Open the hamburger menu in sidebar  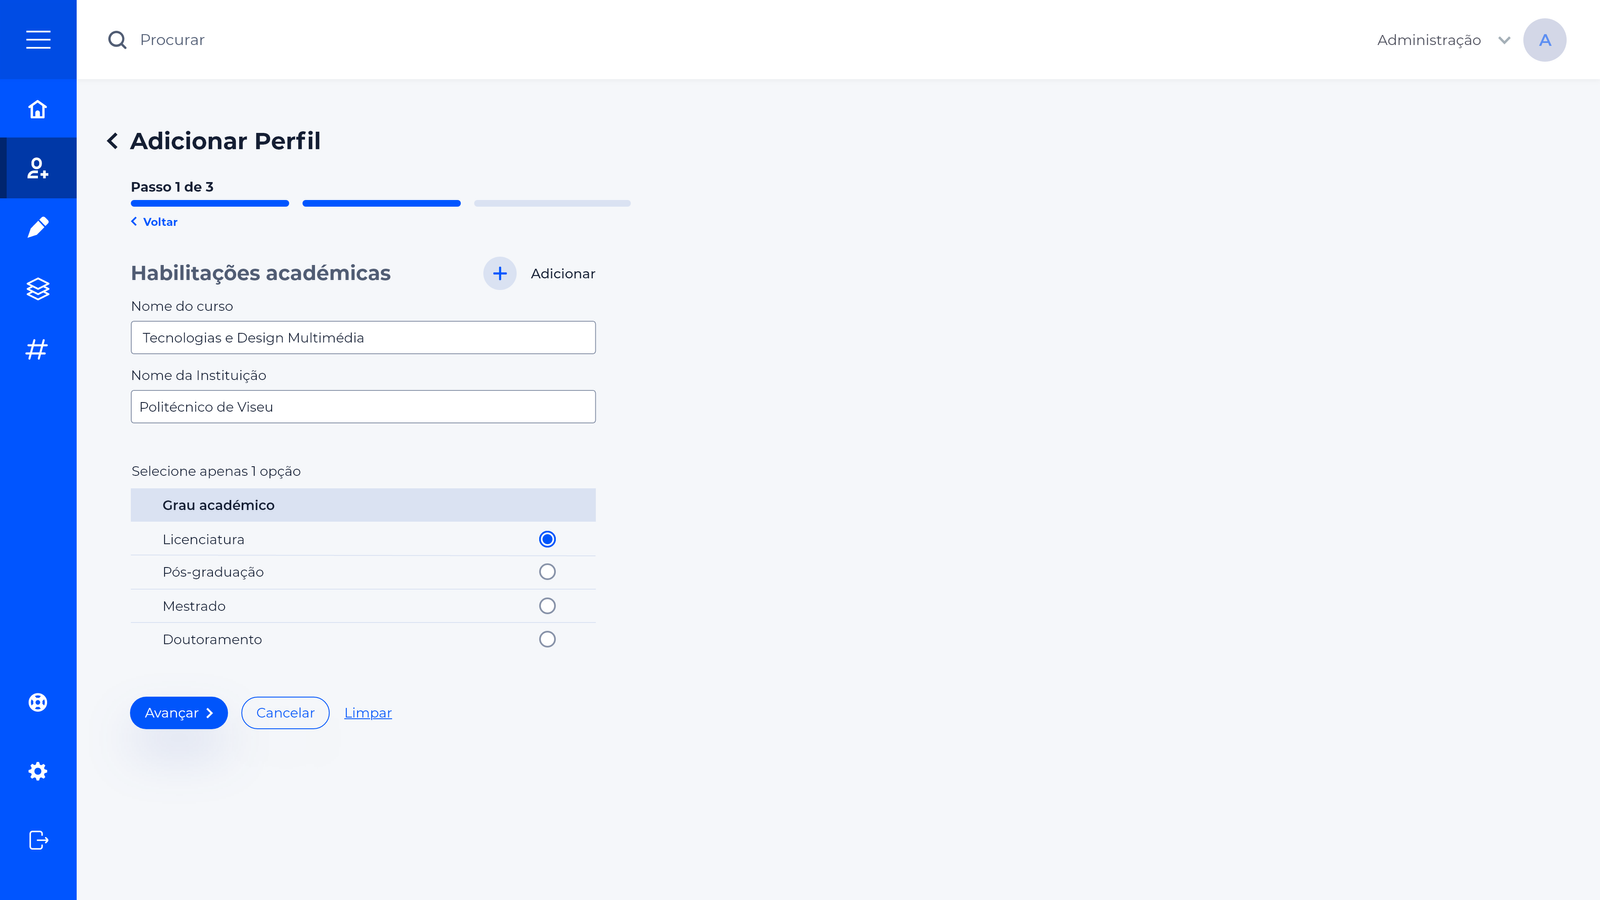pyautogui.click(x=38, y=40)
